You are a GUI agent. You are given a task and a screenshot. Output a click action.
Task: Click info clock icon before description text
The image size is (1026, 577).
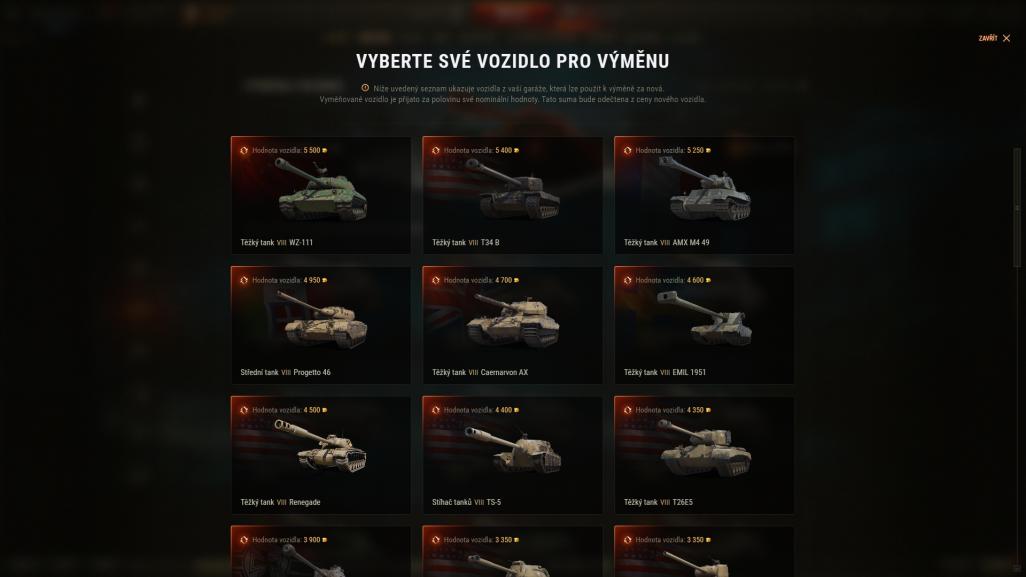[365, 88]
